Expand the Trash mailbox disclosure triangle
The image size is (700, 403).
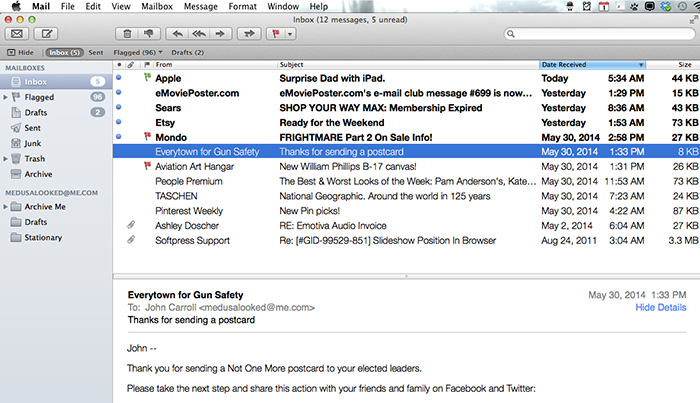pyautogui.click(x=5, y=158)
